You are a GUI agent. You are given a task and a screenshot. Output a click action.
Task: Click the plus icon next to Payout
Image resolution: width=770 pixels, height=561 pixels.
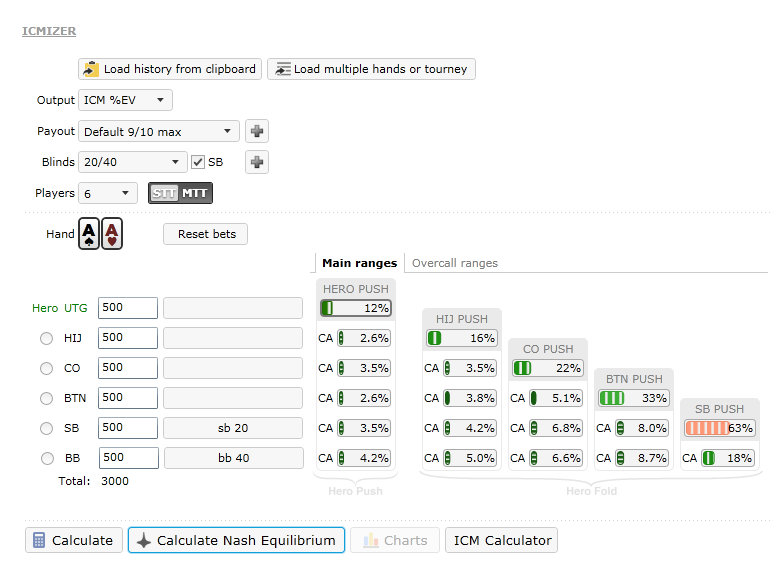257,131
